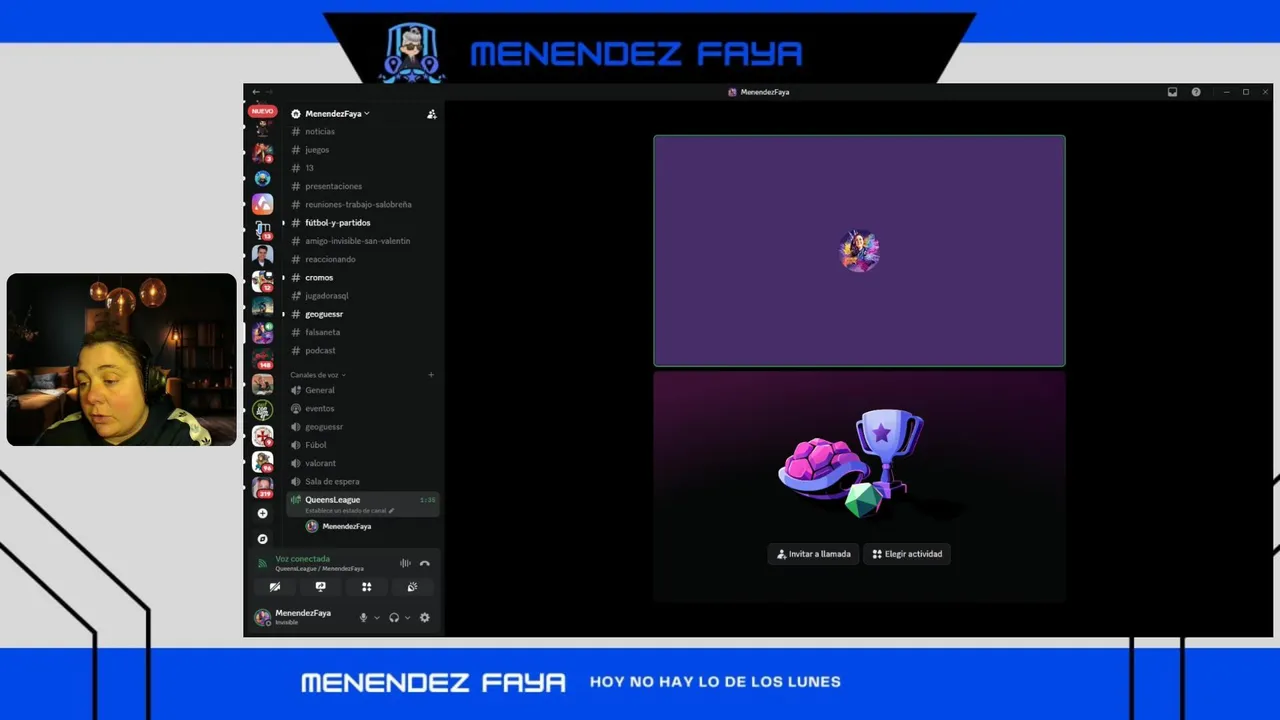Open the server with the 219 badge
The height and width of the screenshot is (720, 1280).
262,487
